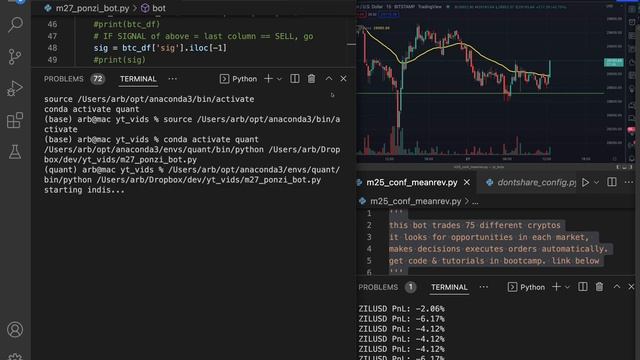
Task: Open the Run and Debug view
Action: point(15,88)
